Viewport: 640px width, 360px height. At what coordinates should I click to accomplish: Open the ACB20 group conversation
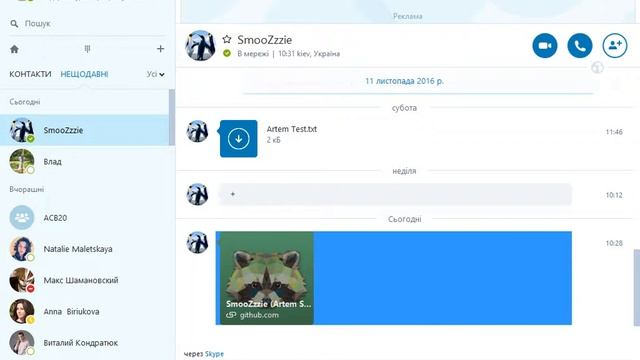84,218
